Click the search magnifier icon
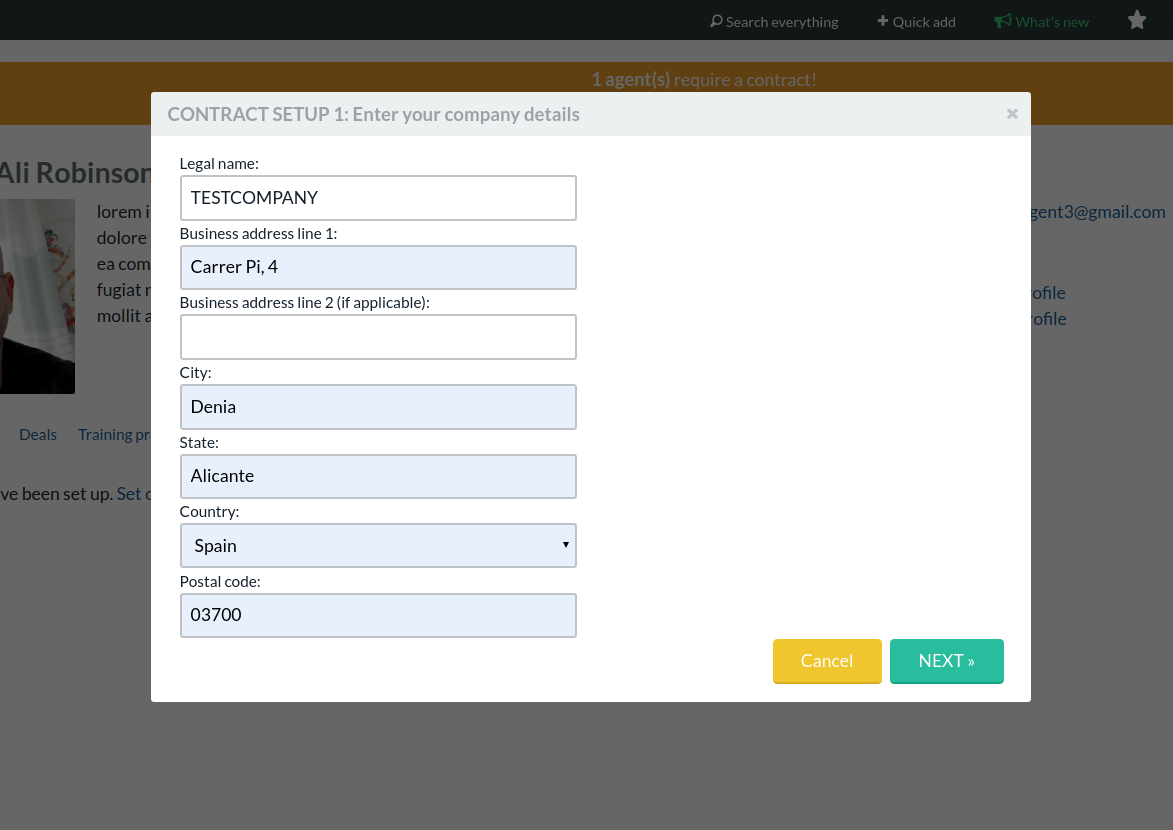 pyautogui.click(x=715, y=20)
